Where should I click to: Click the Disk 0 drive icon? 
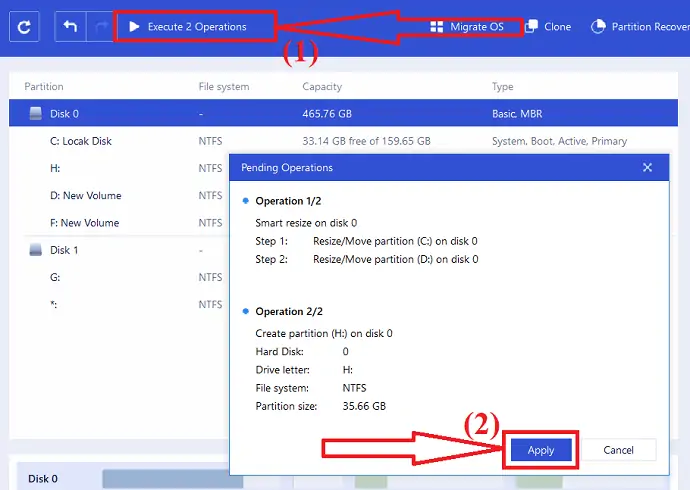[36, 113]
